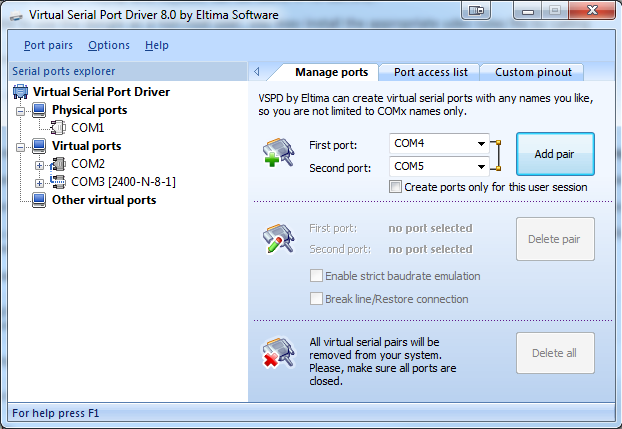Click the Other virtual ports computer icon
Viewport: 622px width, 429px height.
(39, 200)
